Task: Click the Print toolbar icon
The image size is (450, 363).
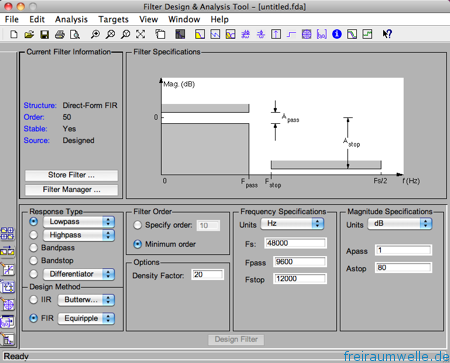Action: tap(60, 34)
